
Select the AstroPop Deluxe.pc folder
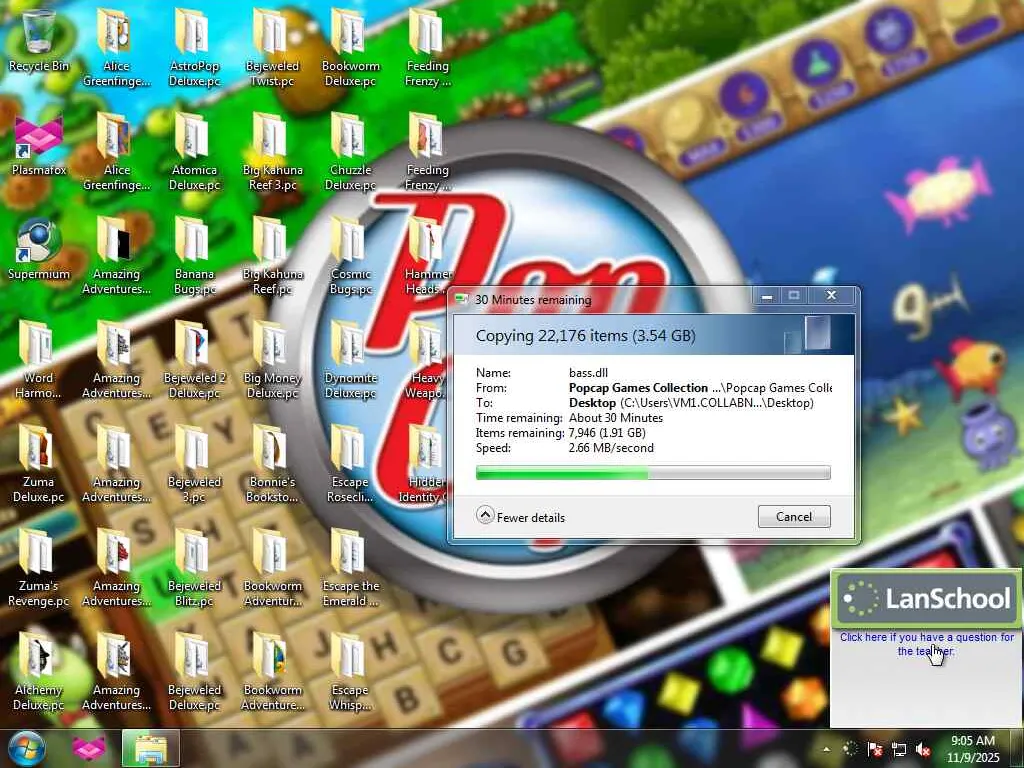click(194, 50)
